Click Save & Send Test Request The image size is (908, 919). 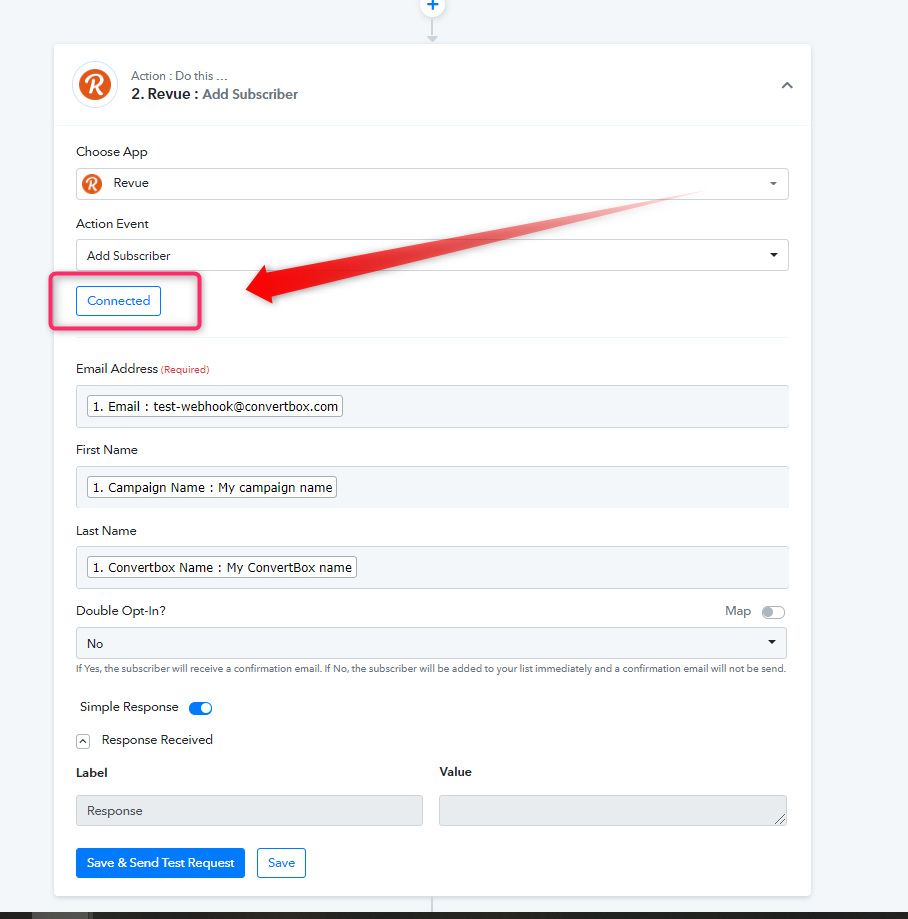coord(160,863)
